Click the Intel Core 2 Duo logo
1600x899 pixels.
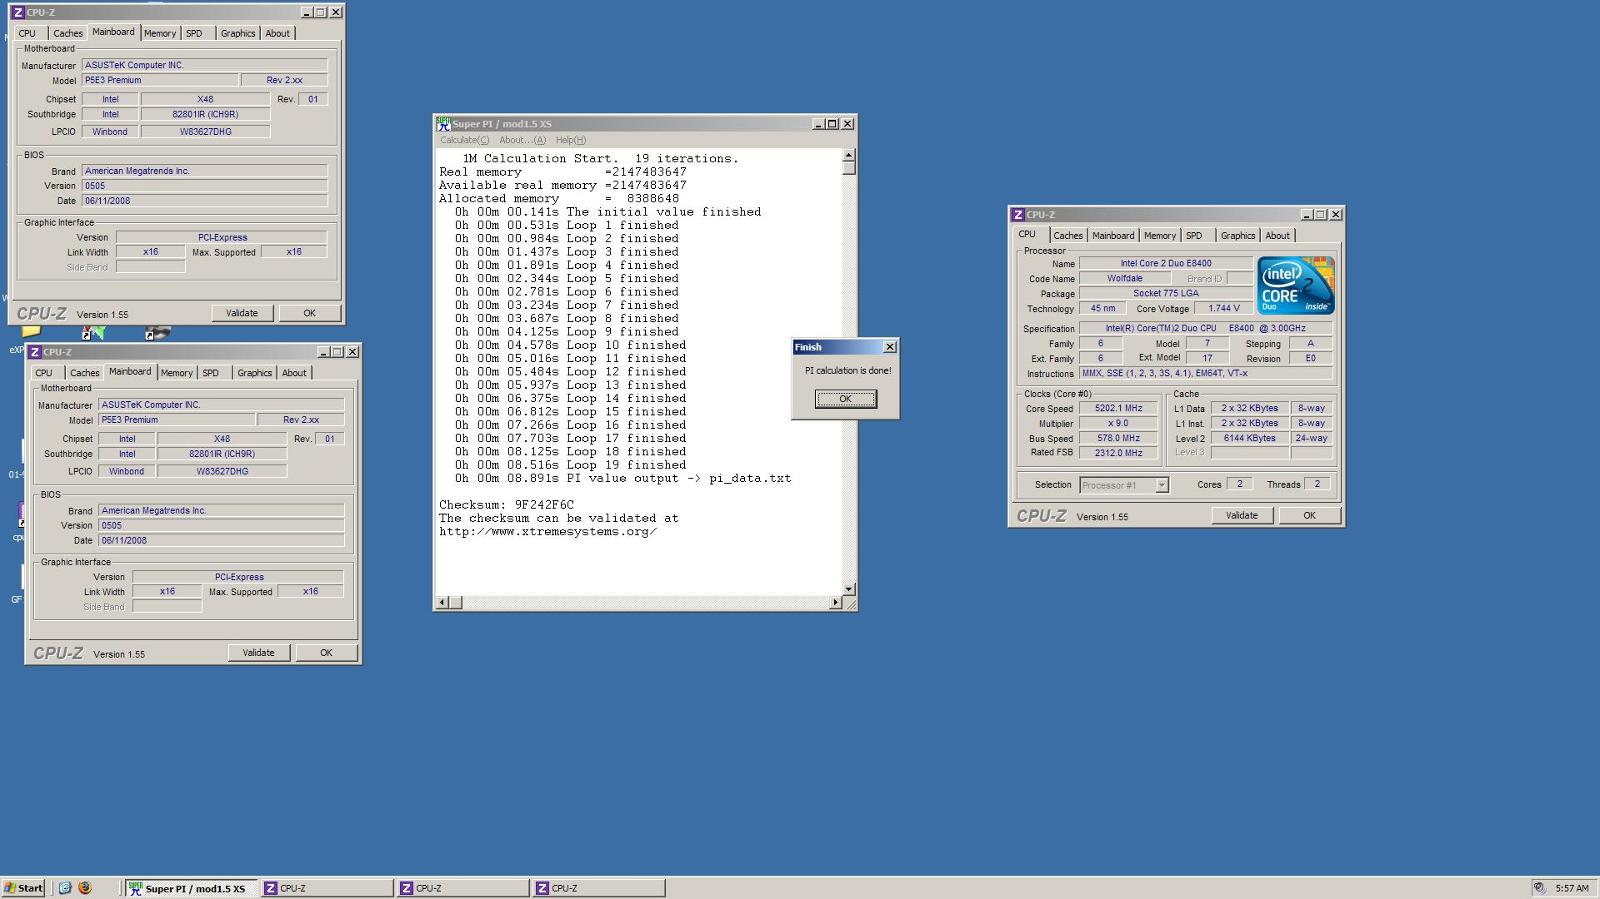[1296, 286]
